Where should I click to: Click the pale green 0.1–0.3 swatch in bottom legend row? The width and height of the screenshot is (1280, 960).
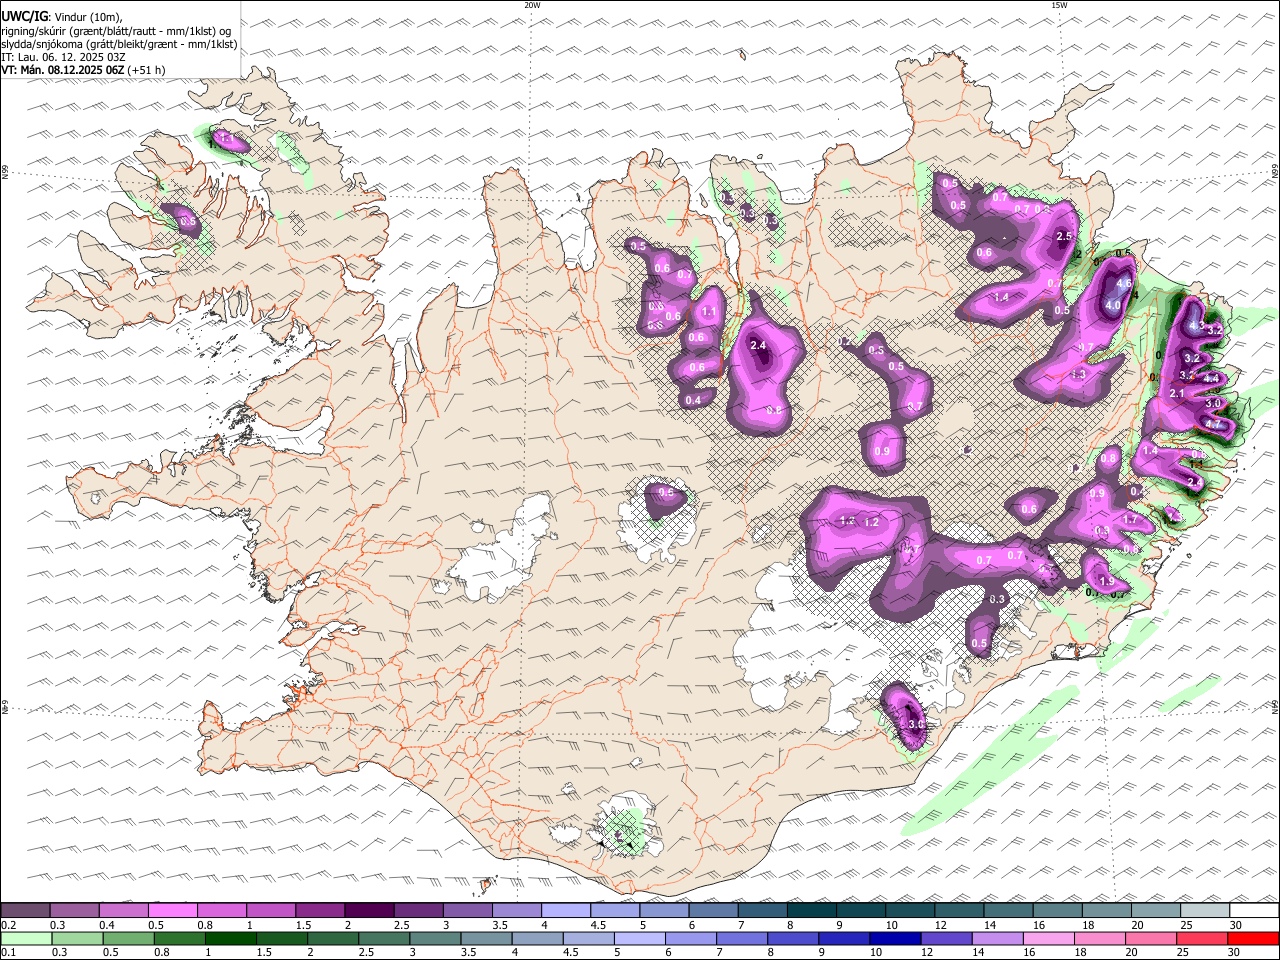coord(26,938)
